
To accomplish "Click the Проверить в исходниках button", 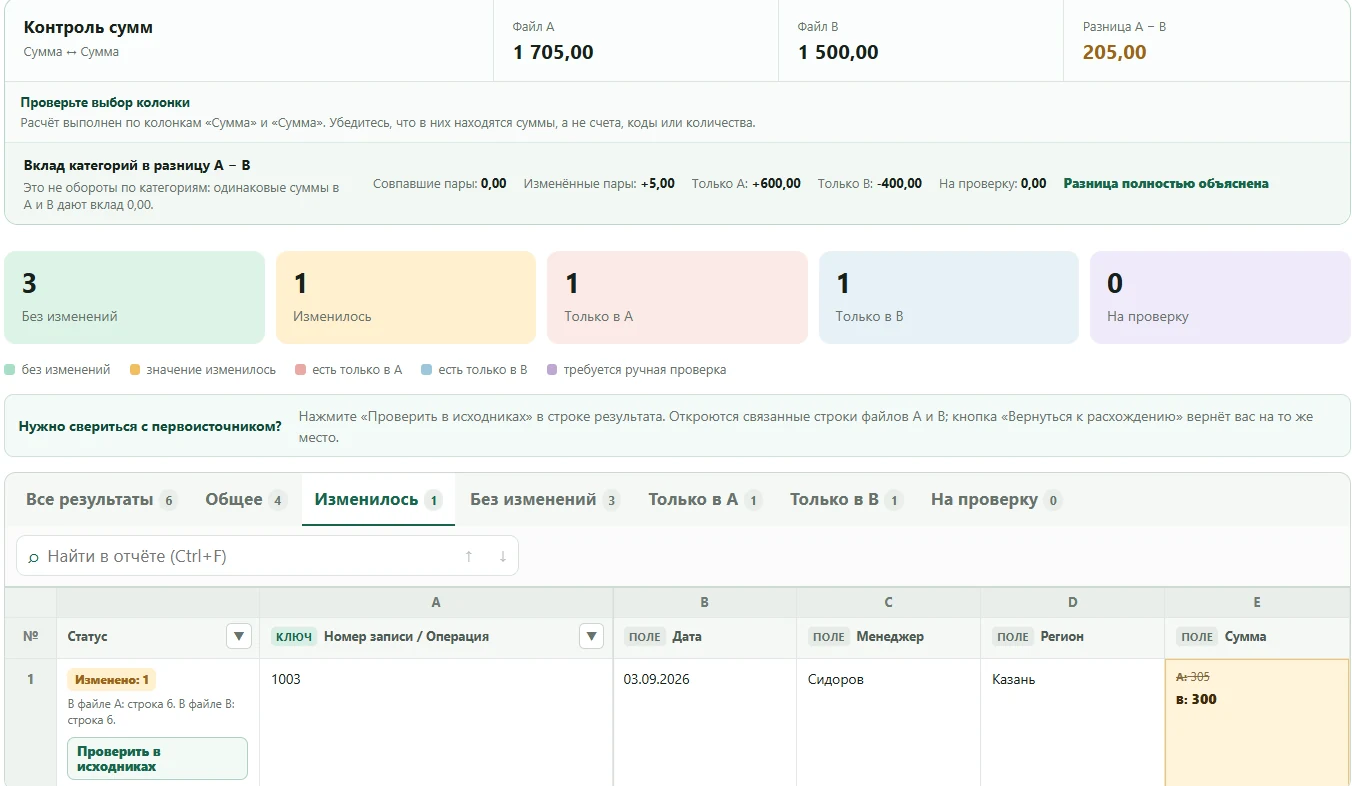I will [157, 759].
